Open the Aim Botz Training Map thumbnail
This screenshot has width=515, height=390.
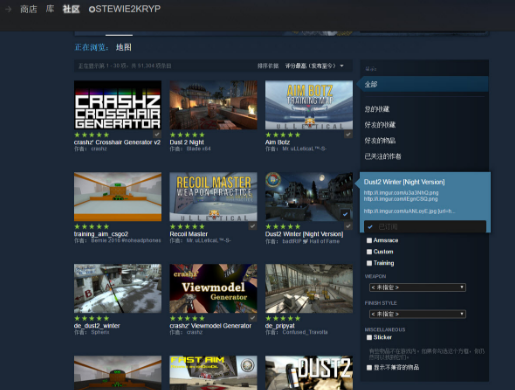[x=309, y=105]
